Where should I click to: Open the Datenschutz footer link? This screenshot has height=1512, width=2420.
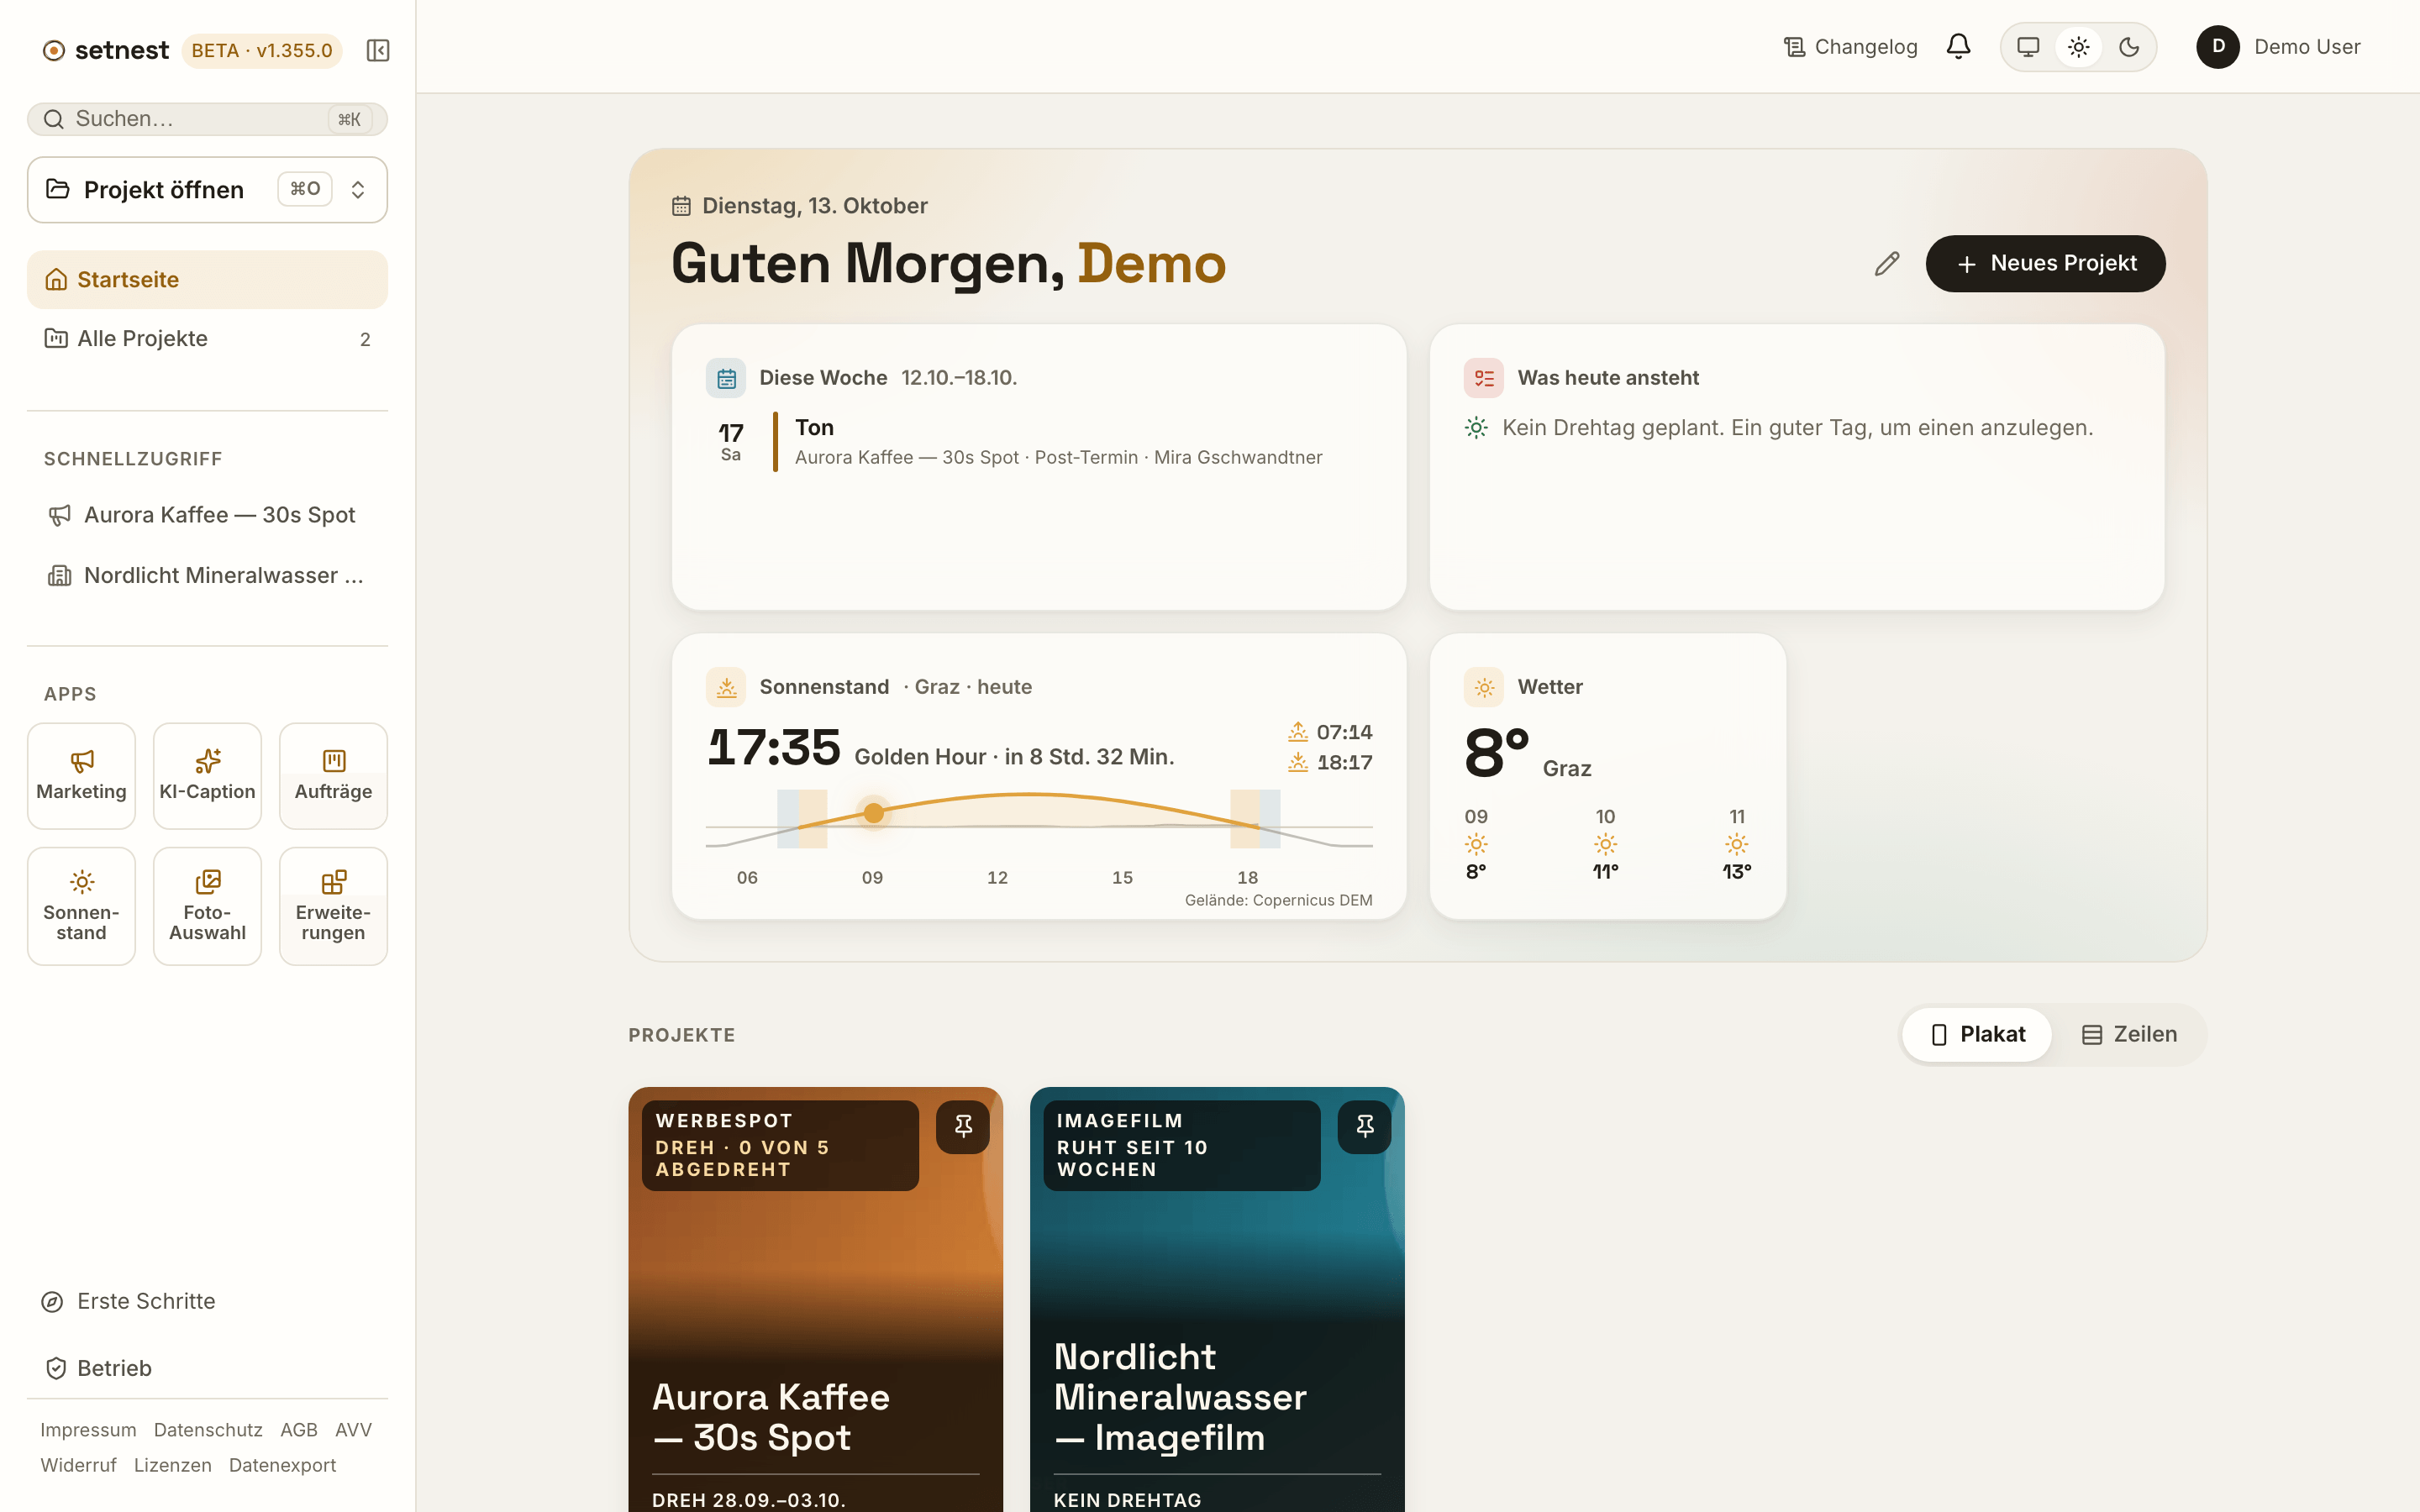pos(208,1430)
